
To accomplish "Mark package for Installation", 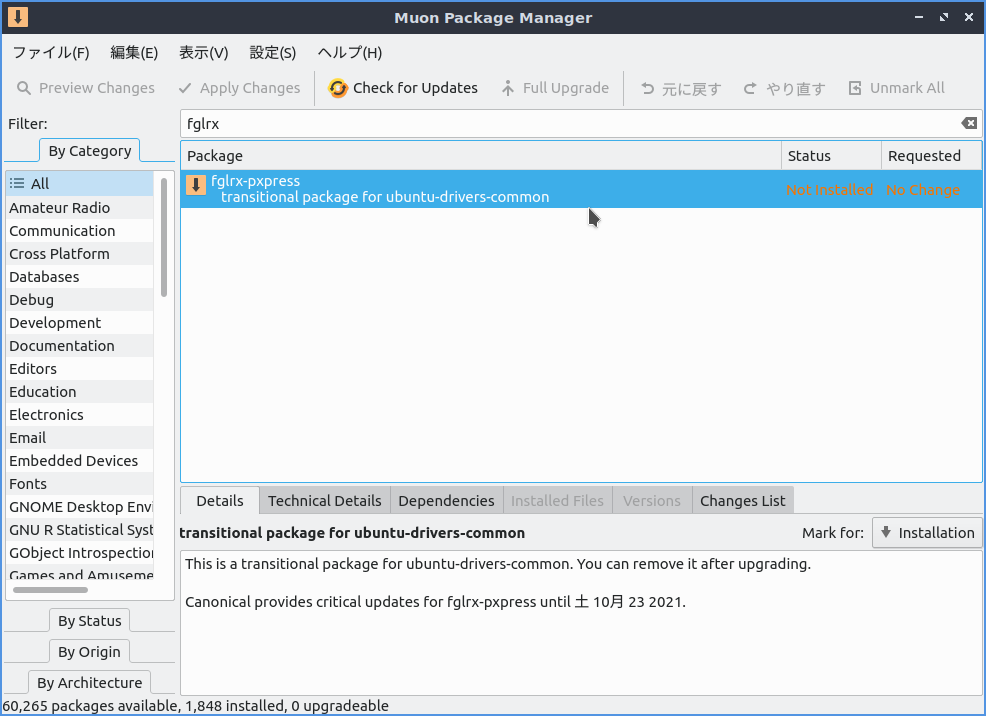I will (927, 532).
